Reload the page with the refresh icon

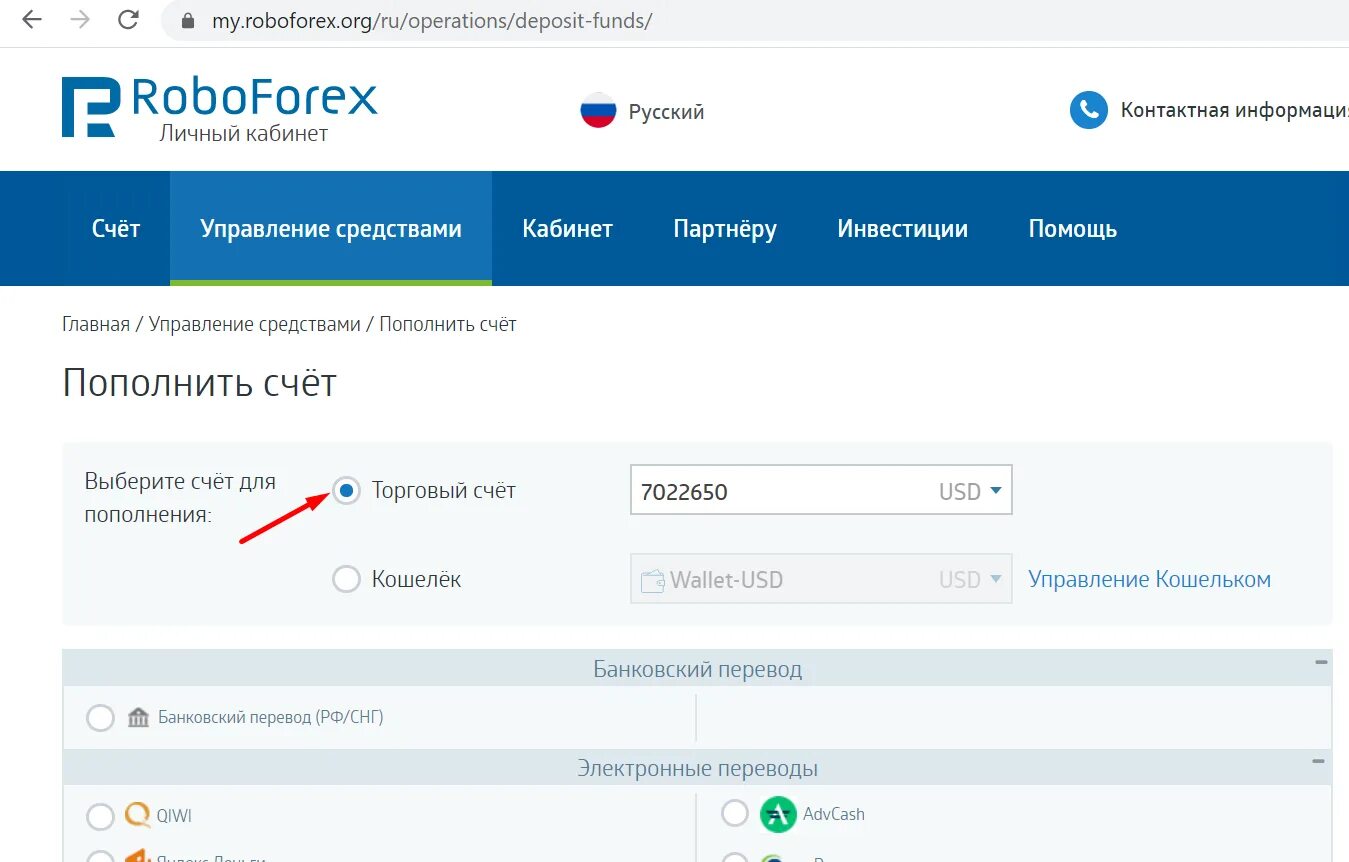128,20
